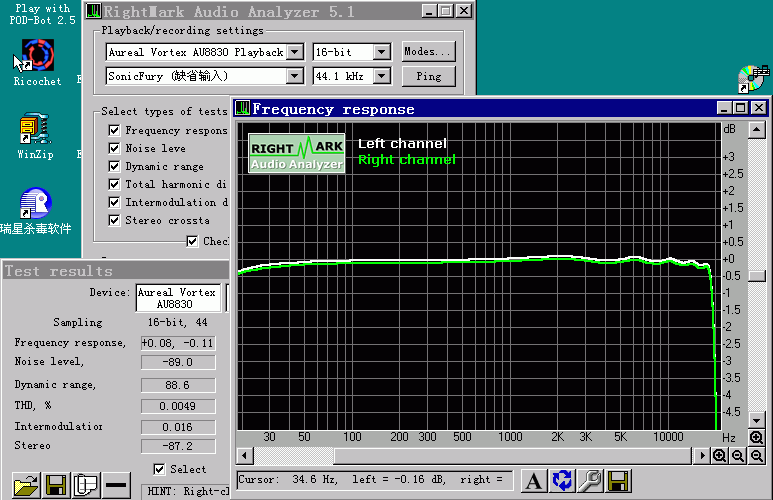Click the Ping button
The image size is (773, 500).
[428, 76]
